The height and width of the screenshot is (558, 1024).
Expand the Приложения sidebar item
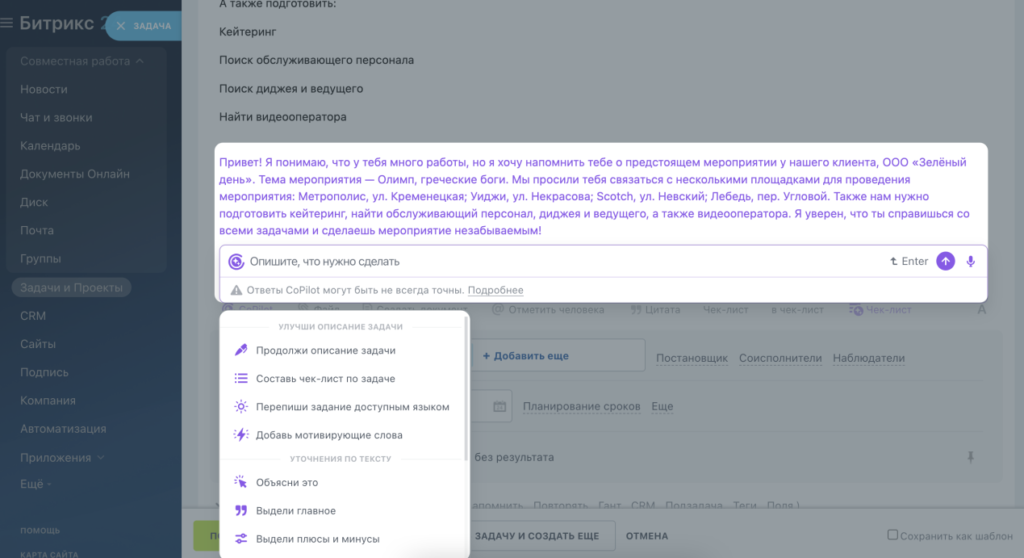click(x=62, y=457)
